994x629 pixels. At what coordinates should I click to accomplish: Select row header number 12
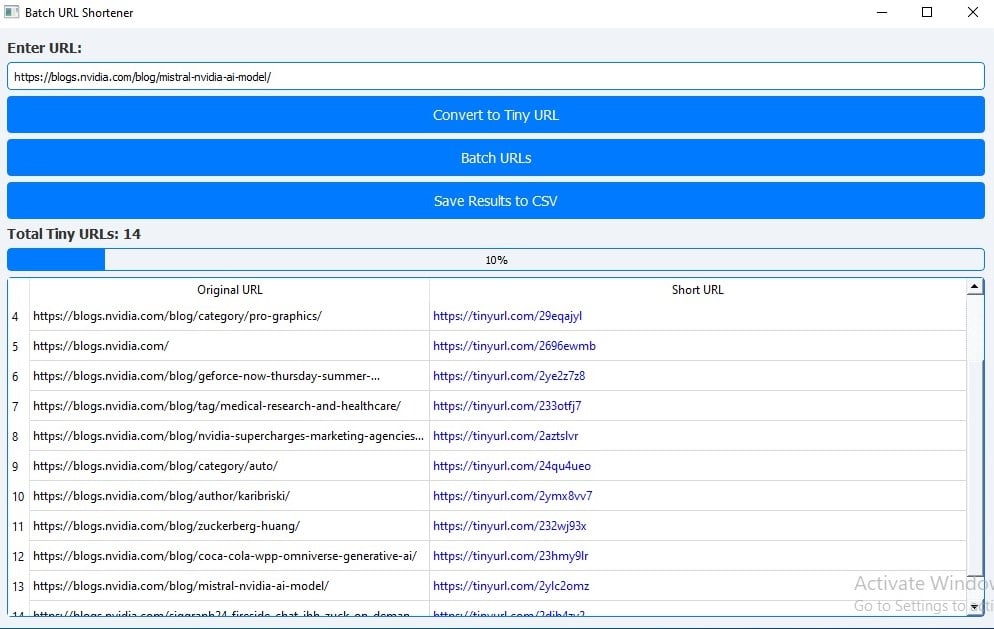pos(18,557)
